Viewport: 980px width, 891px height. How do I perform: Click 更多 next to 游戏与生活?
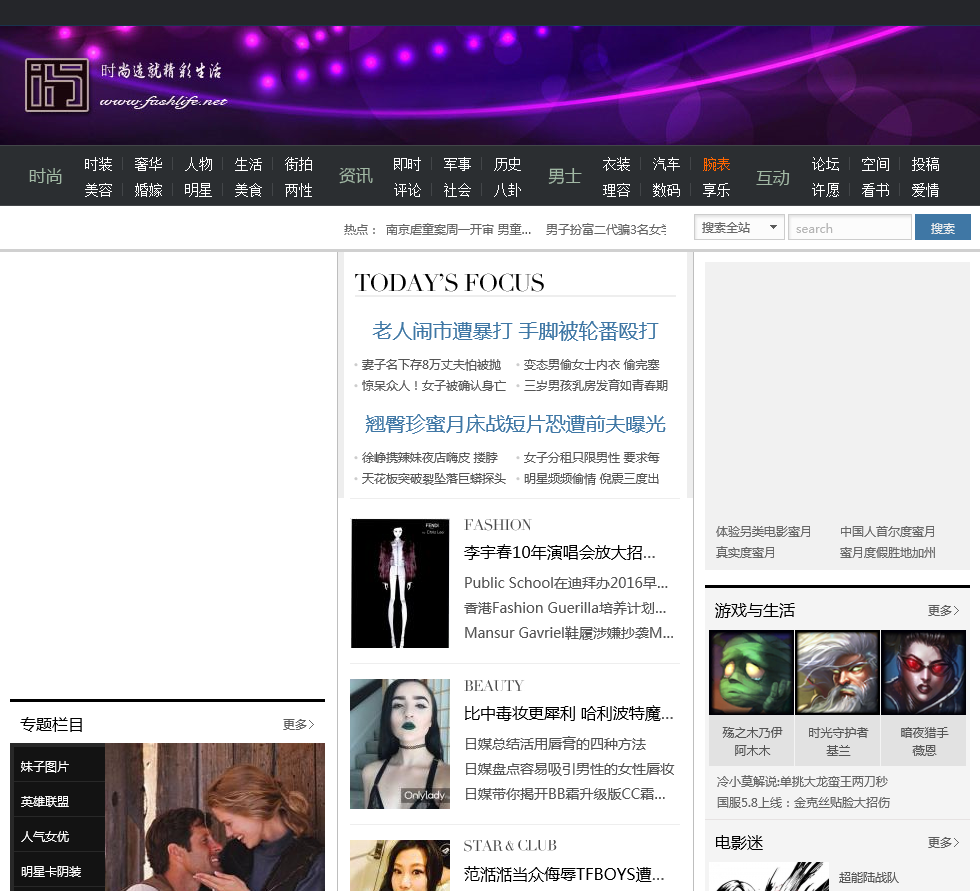coord(943,610)
